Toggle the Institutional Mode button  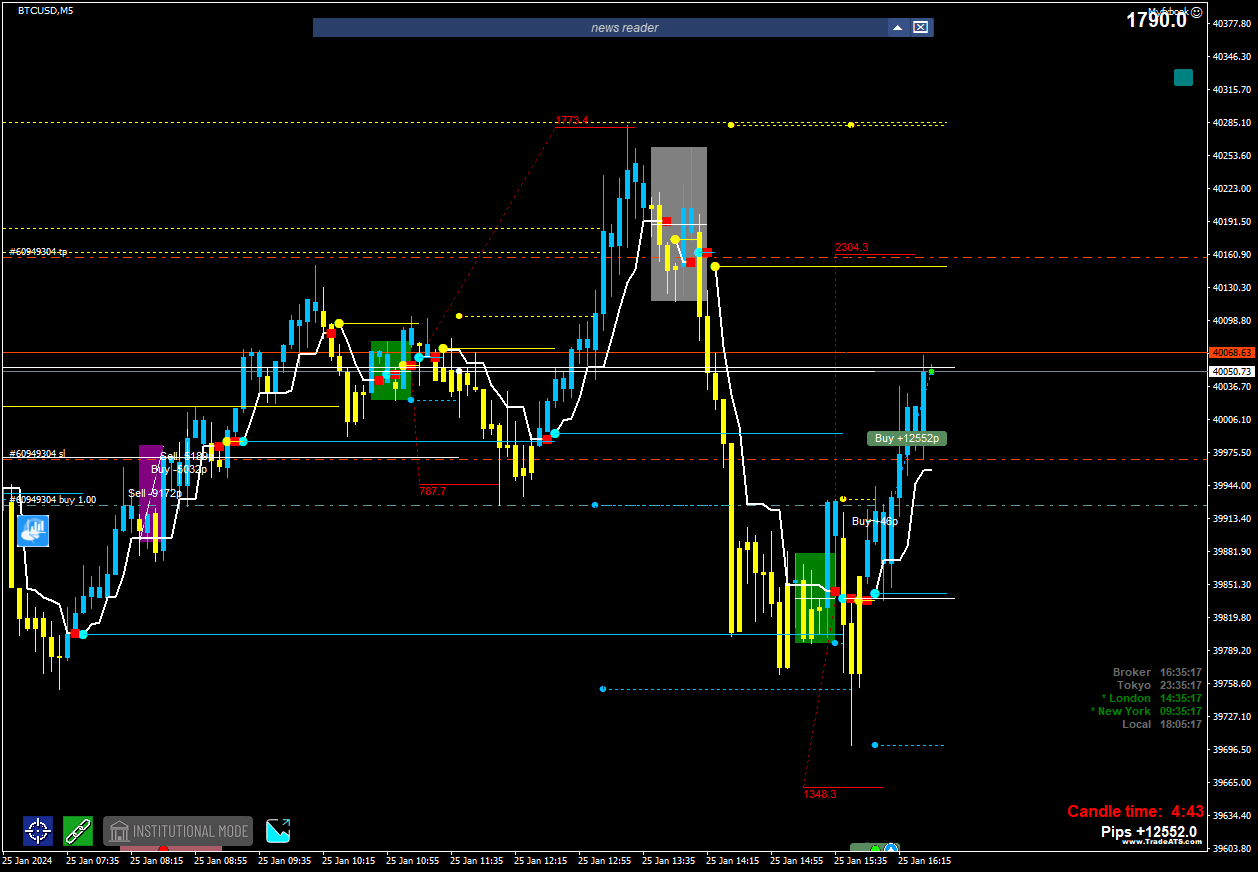coord(178,831)
